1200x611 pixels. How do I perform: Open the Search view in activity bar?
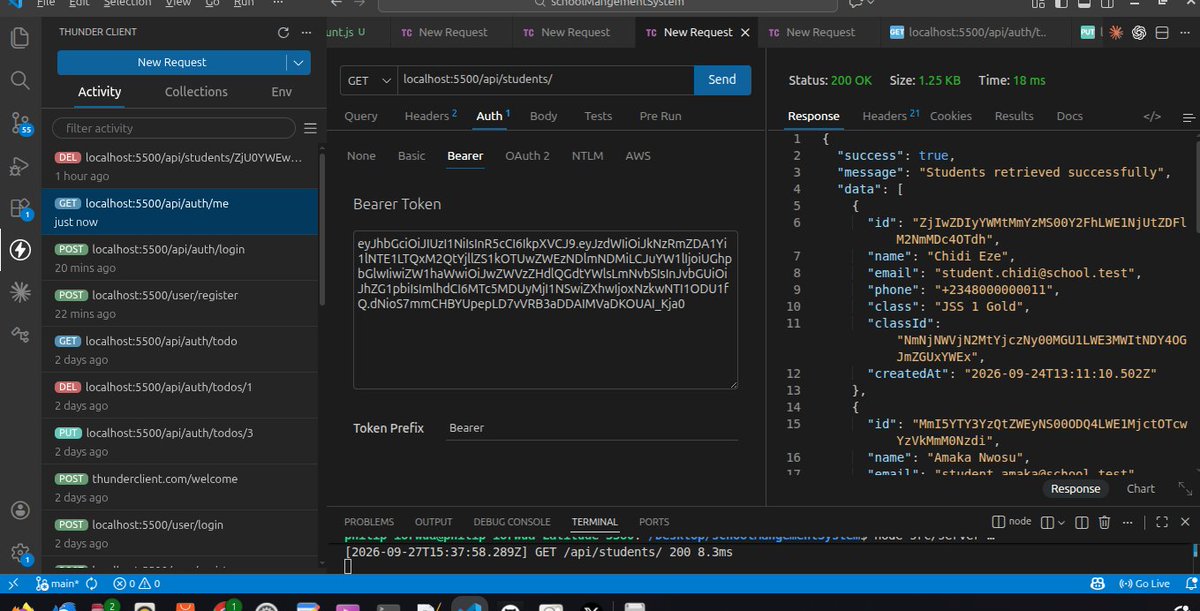pos(20,80)
